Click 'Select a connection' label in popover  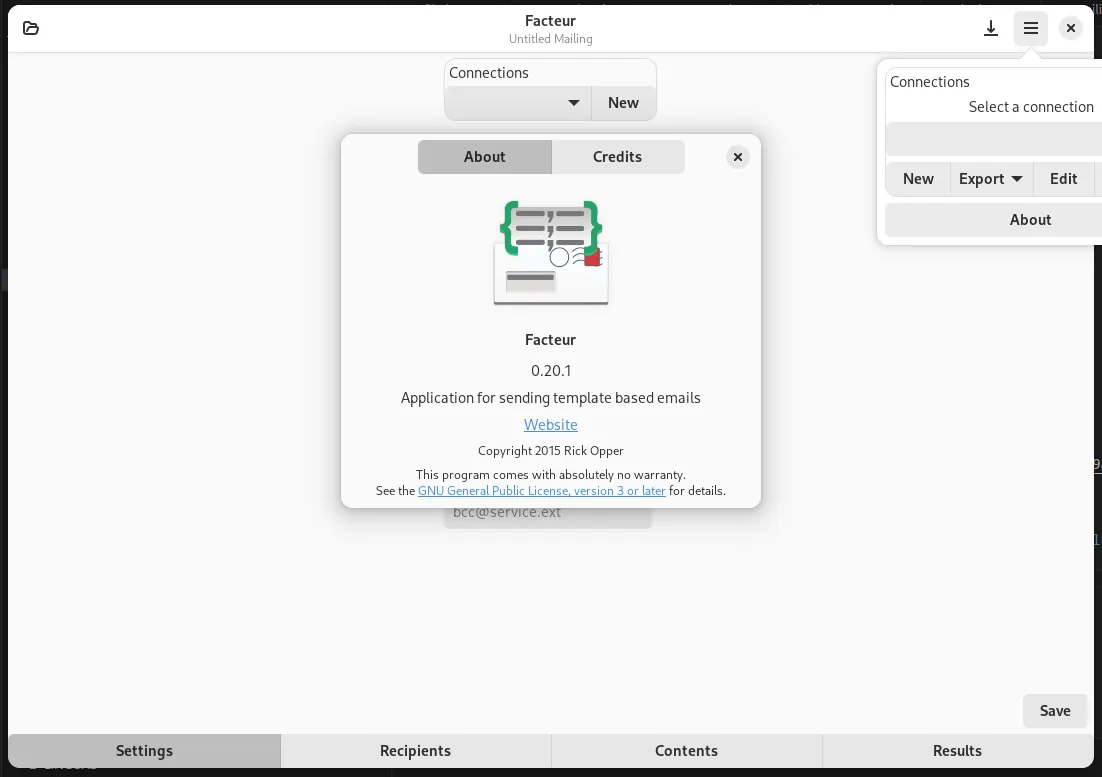(1031, 107)
